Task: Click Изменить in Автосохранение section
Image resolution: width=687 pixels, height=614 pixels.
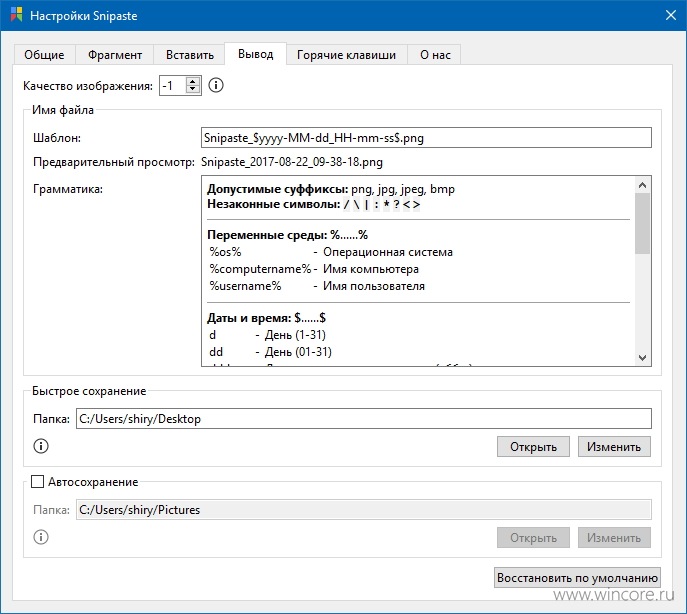Action: (614, 537)
